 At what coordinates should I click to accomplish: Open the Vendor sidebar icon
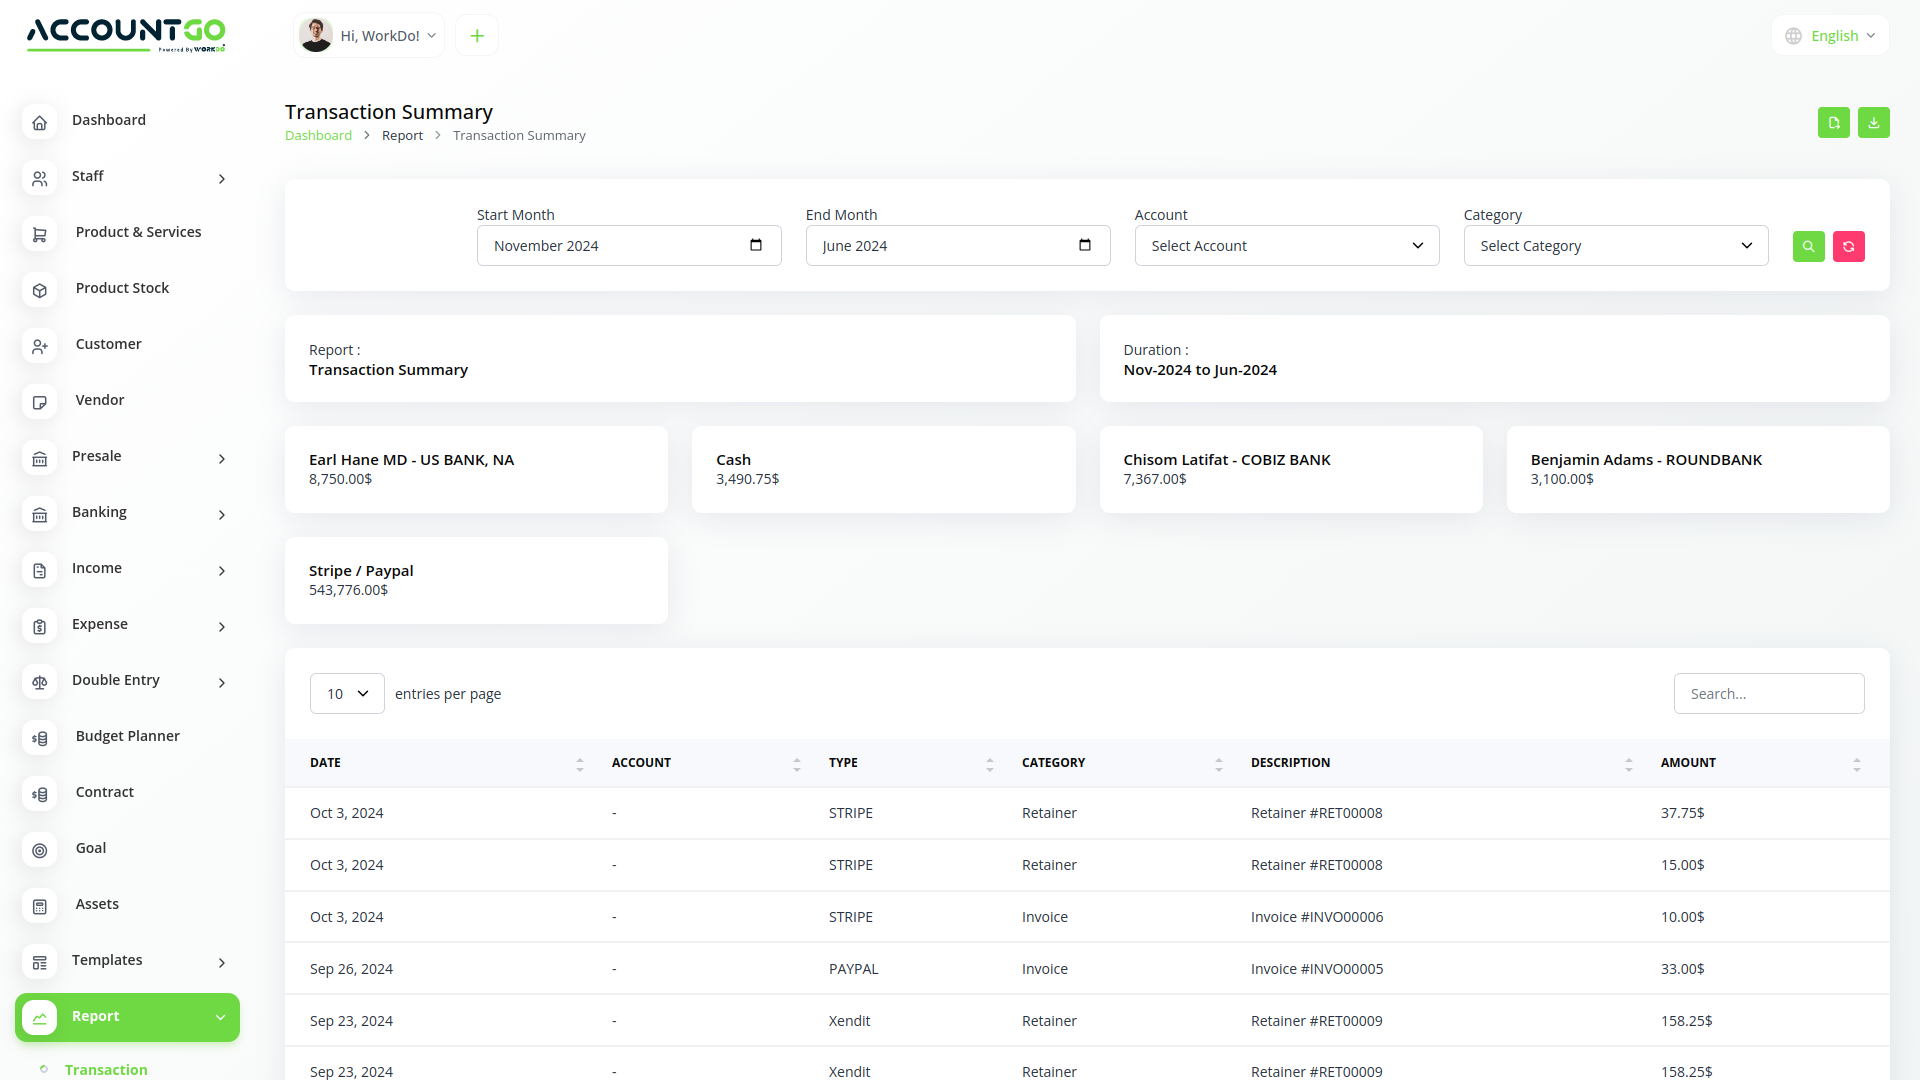pos(40,402)
